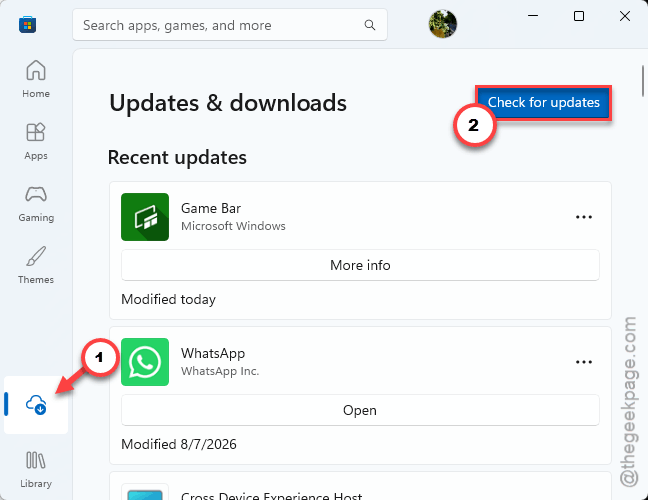
Task: Open the Themes section
Action: point(36,265)
